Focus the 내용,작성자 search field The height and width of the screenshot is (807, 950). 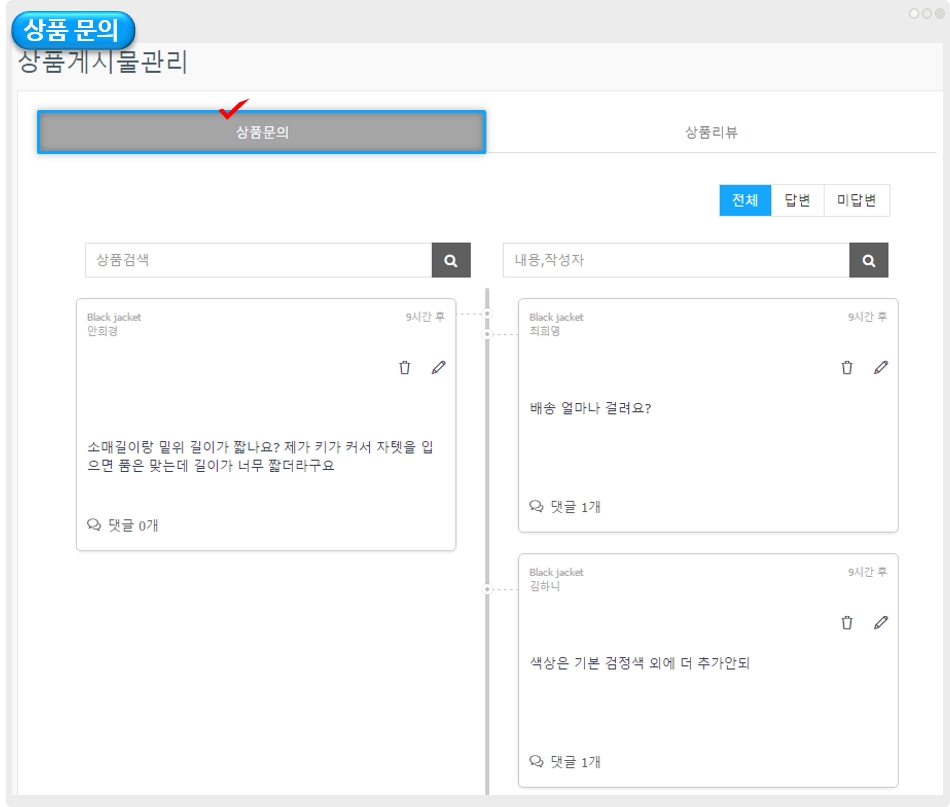point(675,260)
